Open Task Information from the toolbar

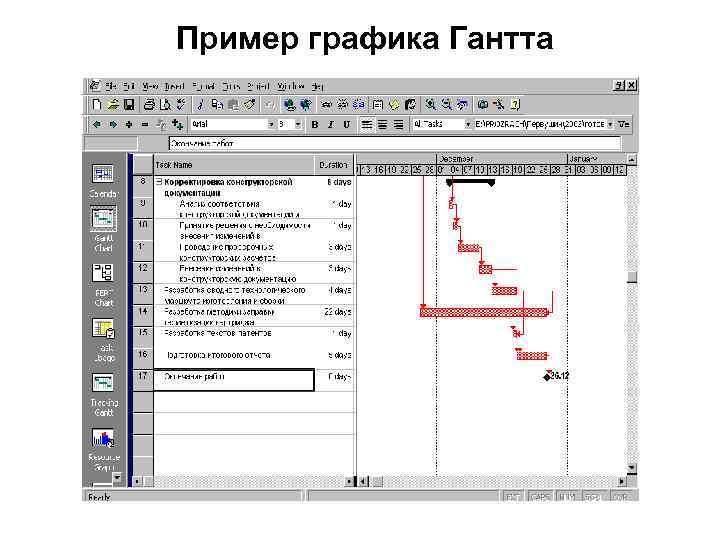(377, 105)
